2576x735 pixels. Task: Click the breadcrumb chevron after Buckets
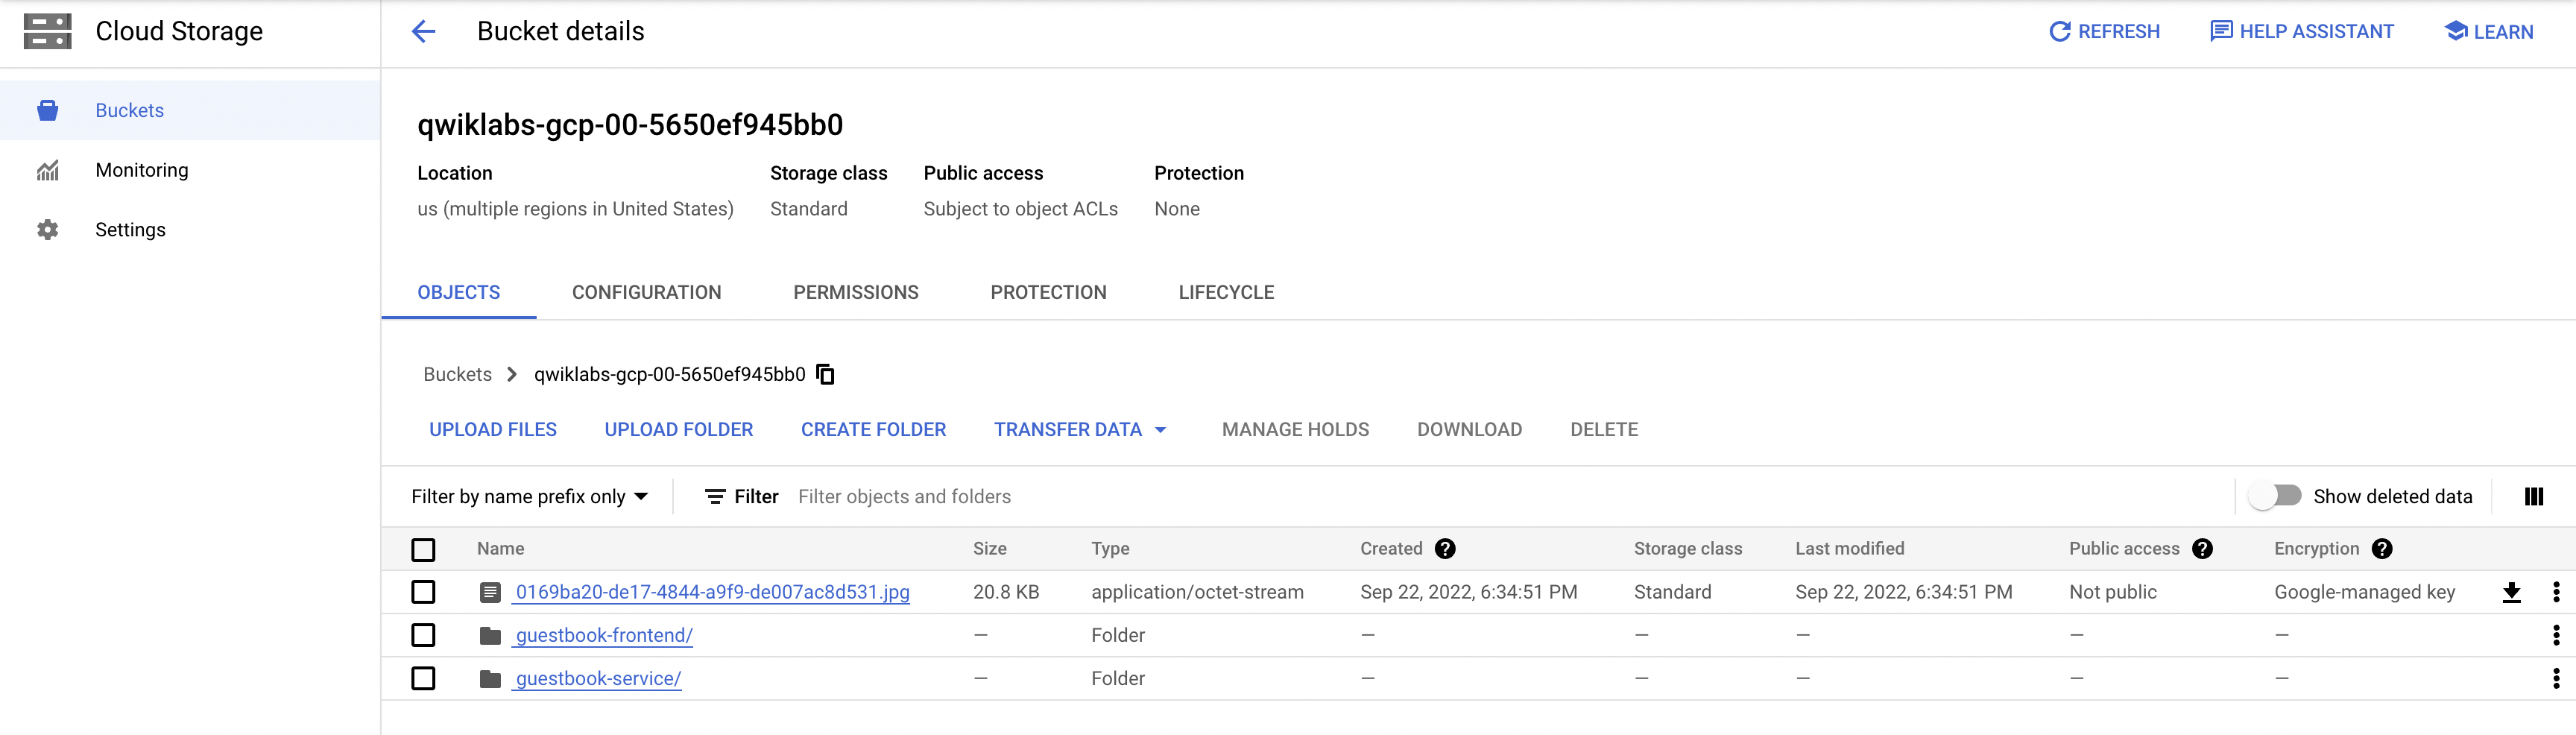[x=512, y=374]
